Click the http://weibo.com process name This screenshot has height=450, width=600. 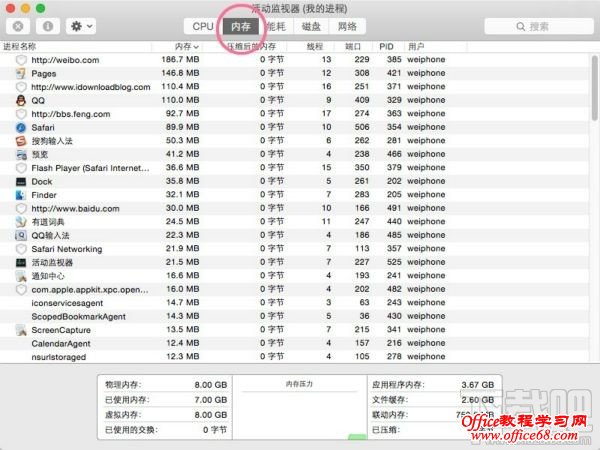65,60
